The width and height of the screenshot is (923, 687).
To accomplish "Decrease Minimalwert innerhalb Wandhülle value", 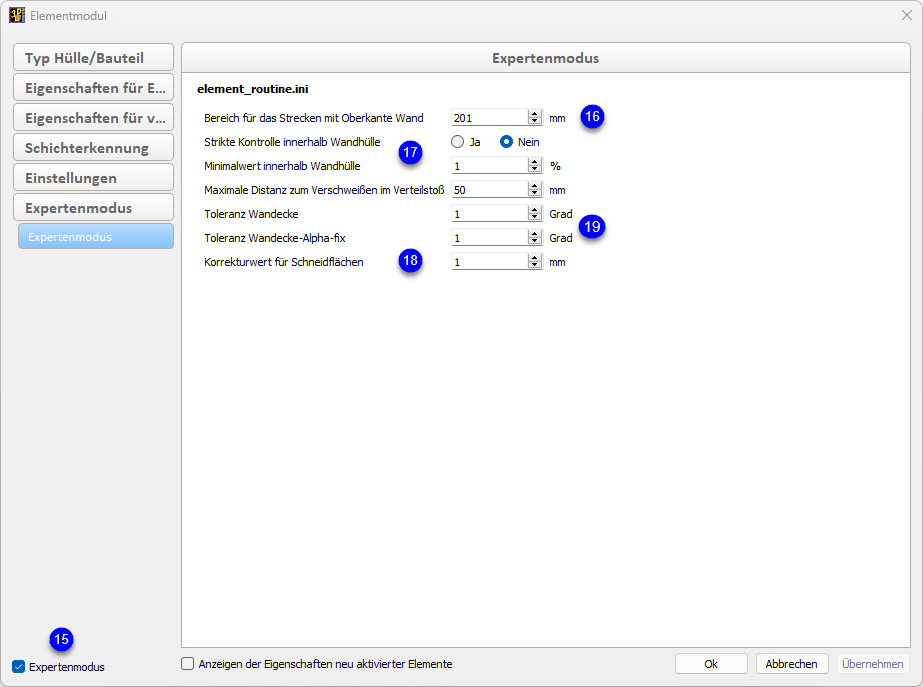I will coord(535,170).
